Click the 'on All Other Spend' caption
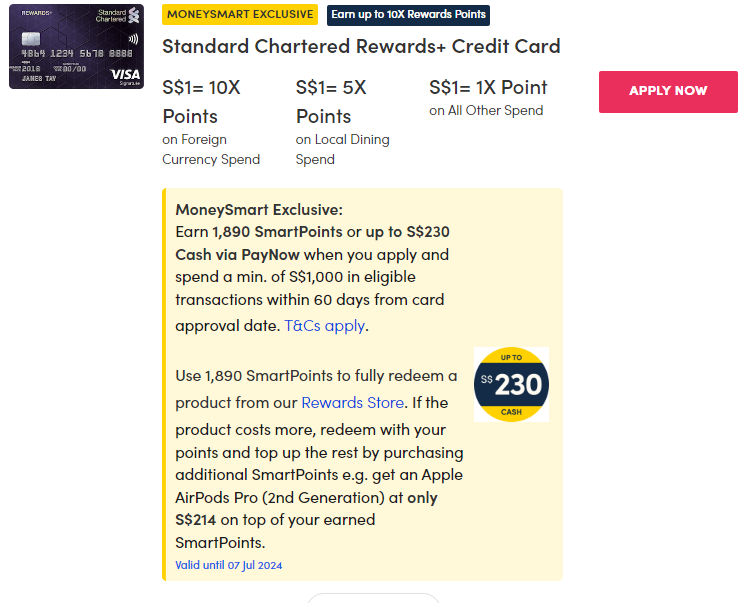The height and width of the screenshot is (603, 745). pyautogui.click(x=486, y=111)
